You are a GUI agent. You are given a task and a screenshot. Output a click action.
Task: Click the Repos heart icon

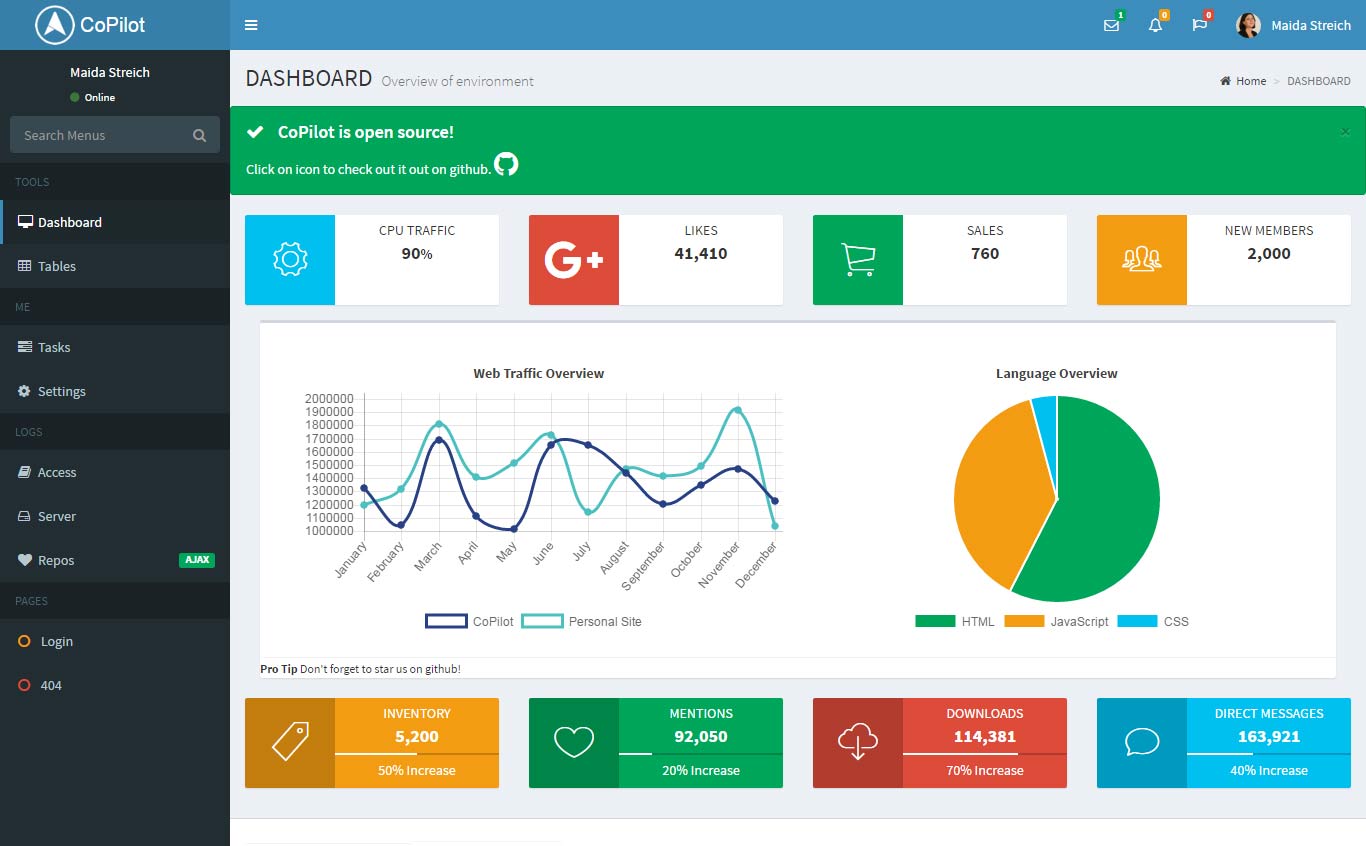point(25,560)
